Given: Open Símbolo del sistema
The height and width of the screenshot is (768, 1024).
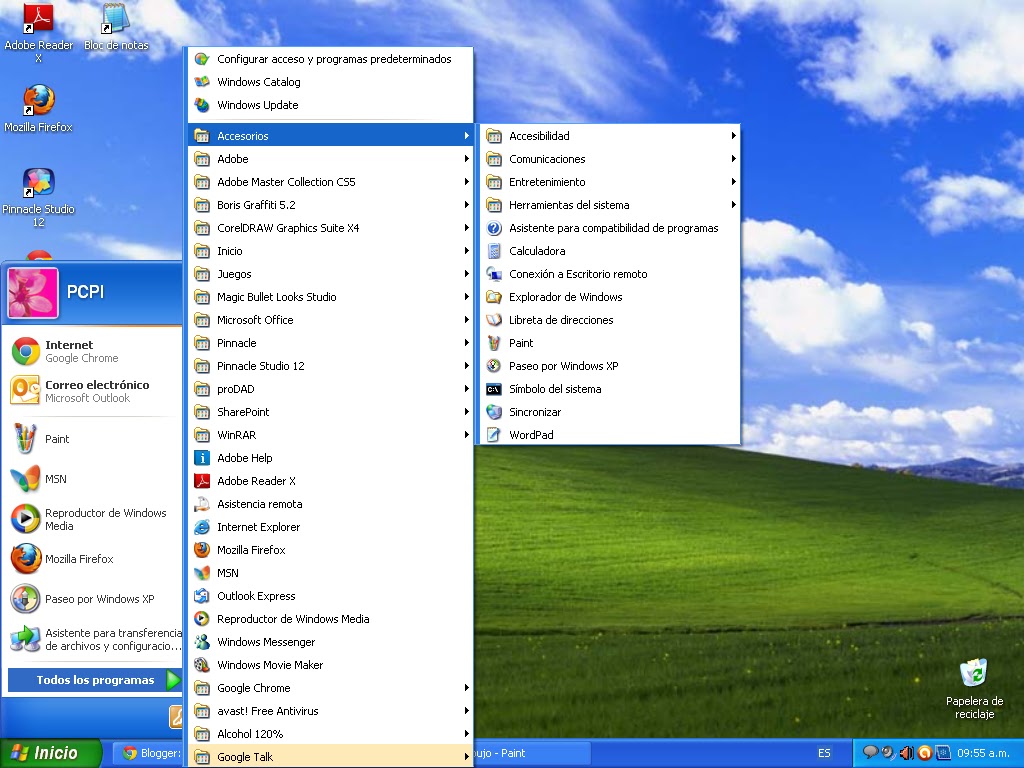Looking at the screenshot, I should pyautogui.click(x=610, y=389).
